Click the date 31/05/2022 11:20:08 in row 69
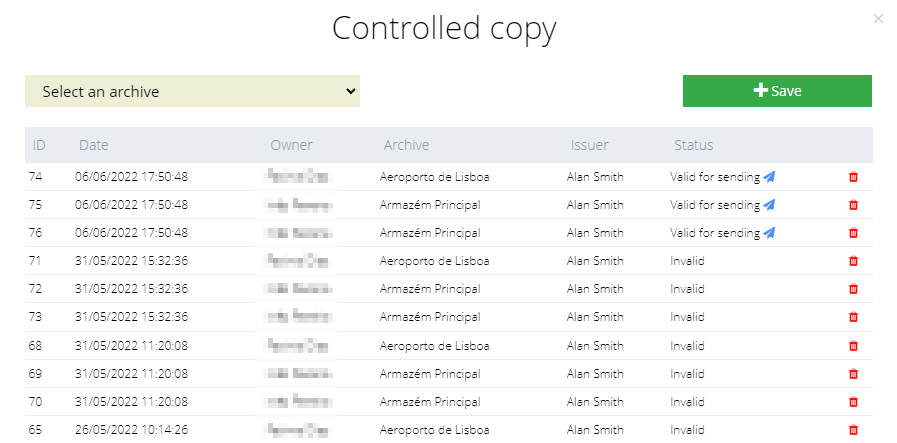897x443 pixels. click(131, 374)
